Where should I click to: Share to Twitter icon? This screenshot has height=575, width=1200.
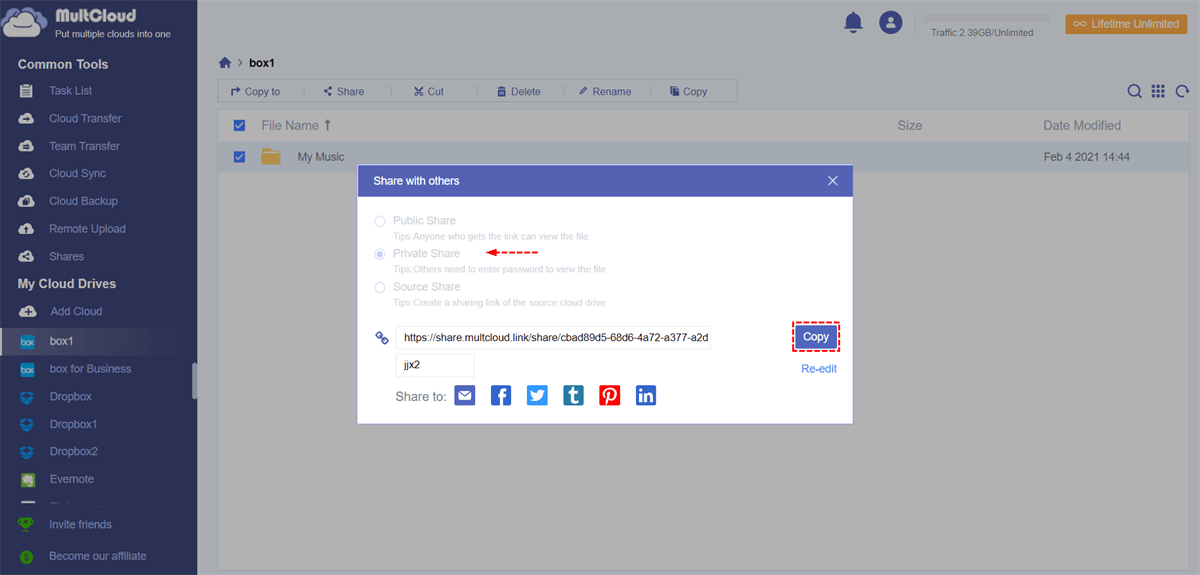tap(537, 396)
